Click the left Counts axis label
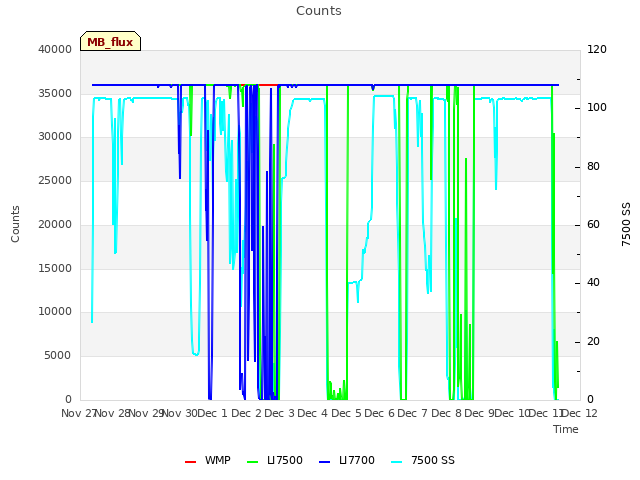Screen dimensions: 640x480 [x=15, y=224]
